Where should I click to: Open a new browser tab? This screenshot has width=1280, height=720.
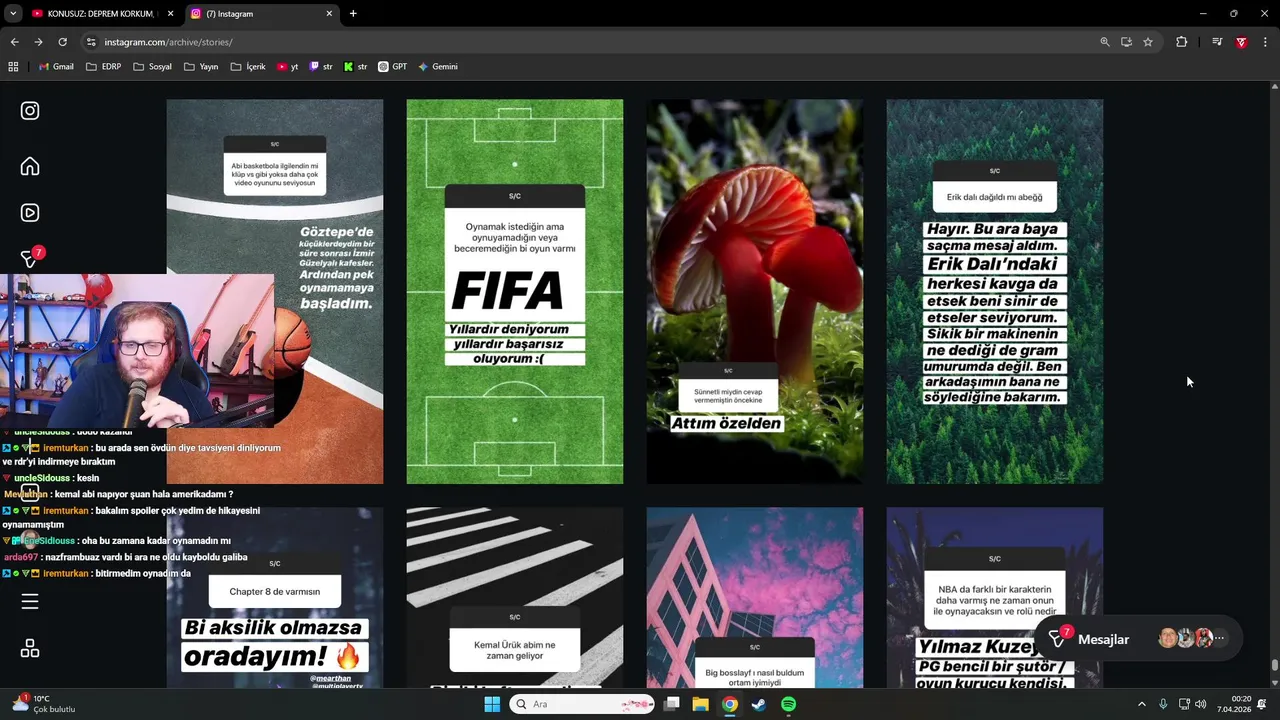(353, 14)
